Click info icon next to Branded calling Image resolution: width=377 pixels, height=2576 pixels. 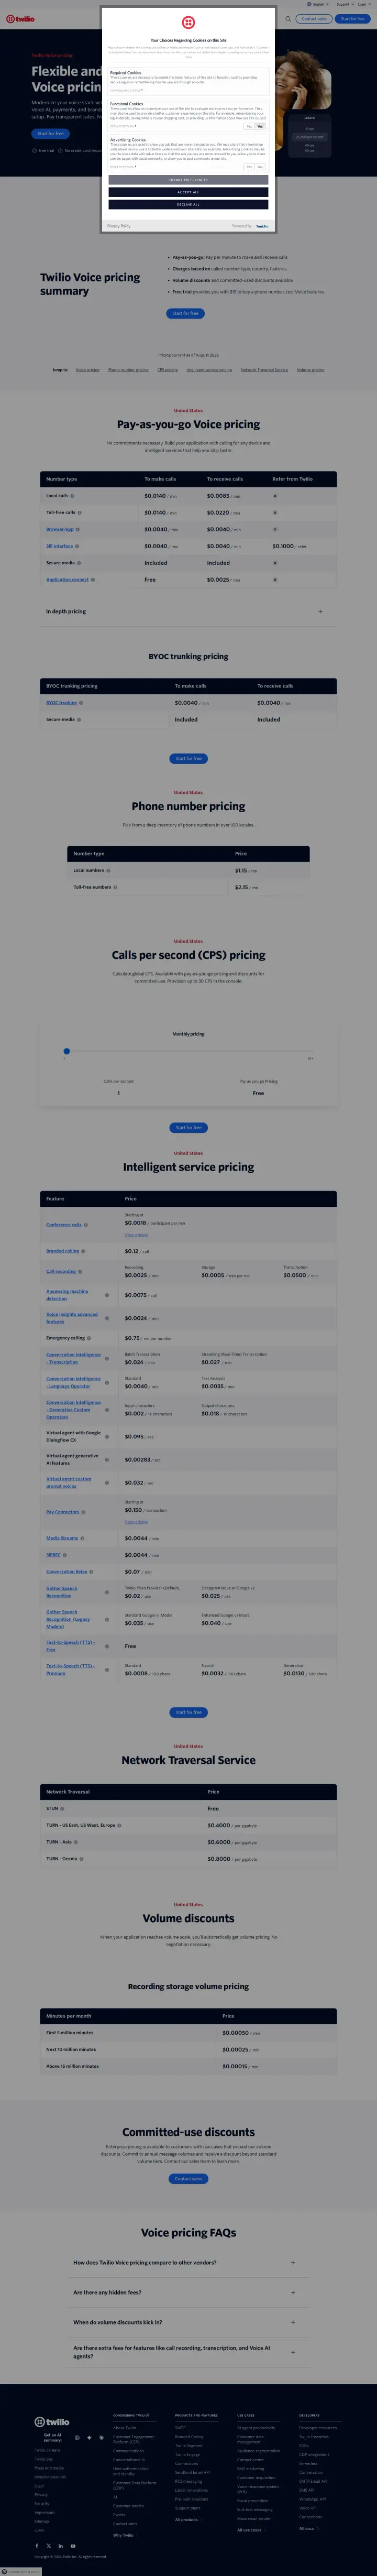(84, 1251)
